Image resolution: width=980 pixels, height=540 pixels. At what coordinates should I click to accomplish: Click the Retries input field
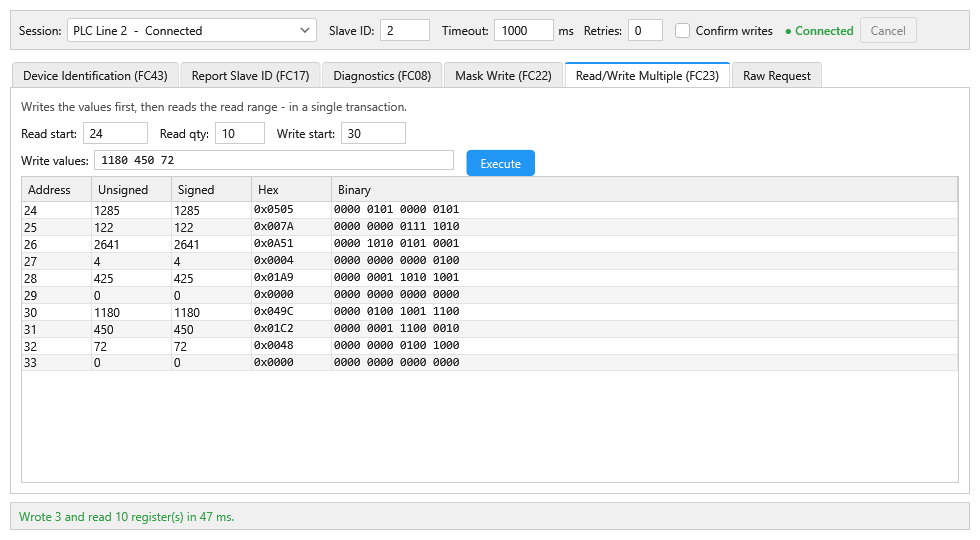645,31
